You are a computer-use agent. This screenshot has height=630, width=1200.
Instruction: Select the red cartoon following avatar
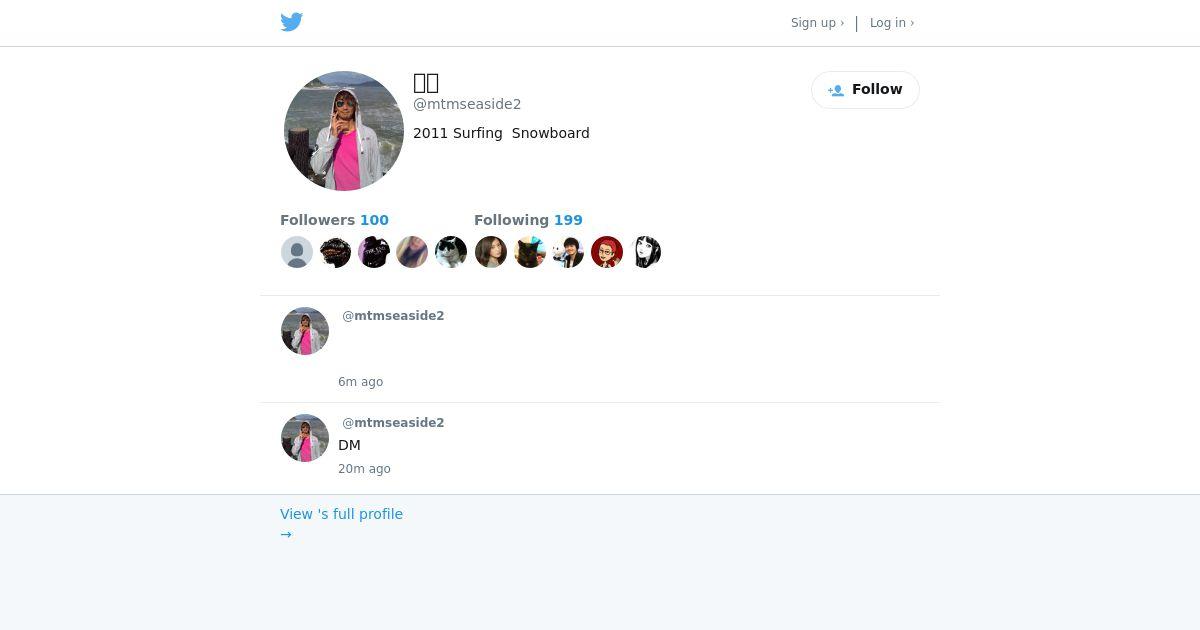pyautogui.click(x=607, y=252)
